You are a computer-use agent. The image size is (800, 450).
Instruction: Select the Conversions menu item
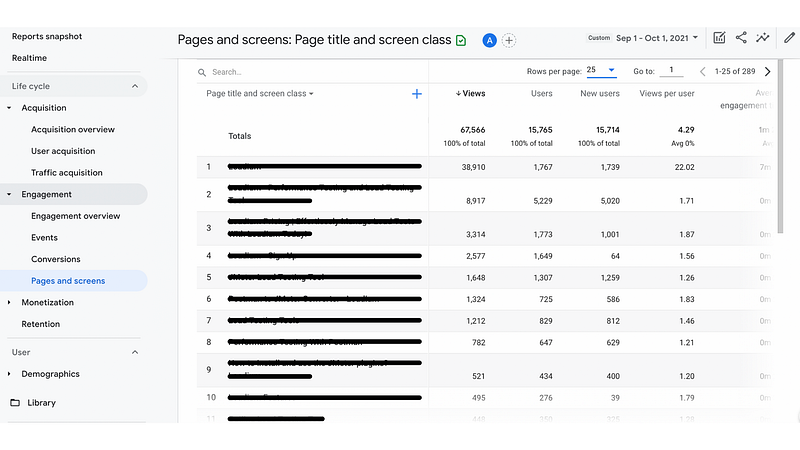(x=56, y=259)
